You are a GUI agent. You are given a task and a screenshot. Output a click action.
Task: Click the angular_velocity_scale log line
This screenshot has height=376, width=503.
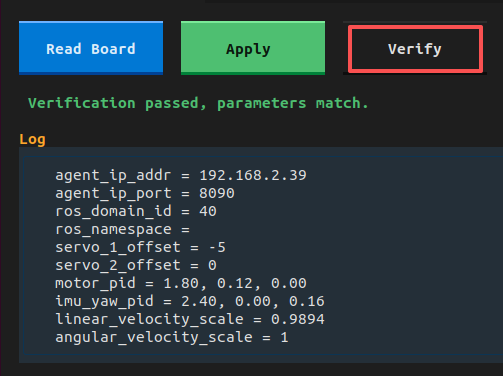(x=172, y=337)
